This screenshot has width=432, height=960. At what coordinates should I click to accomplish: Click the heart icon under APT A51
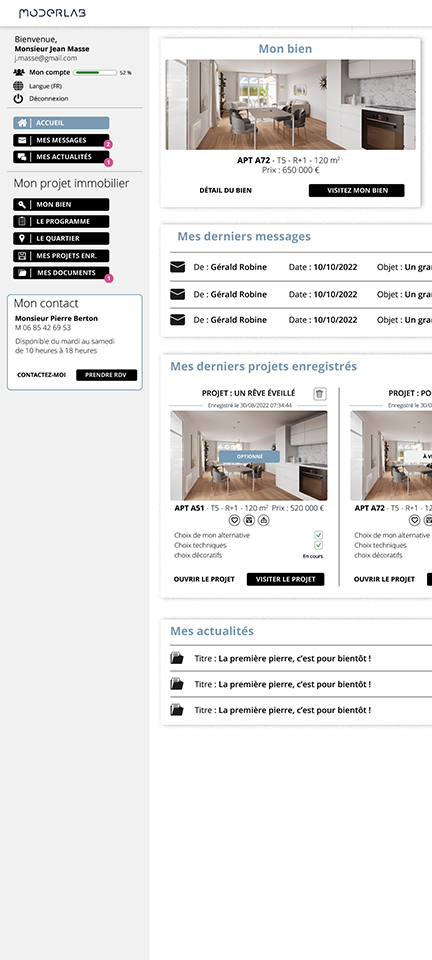pos(234,520)
